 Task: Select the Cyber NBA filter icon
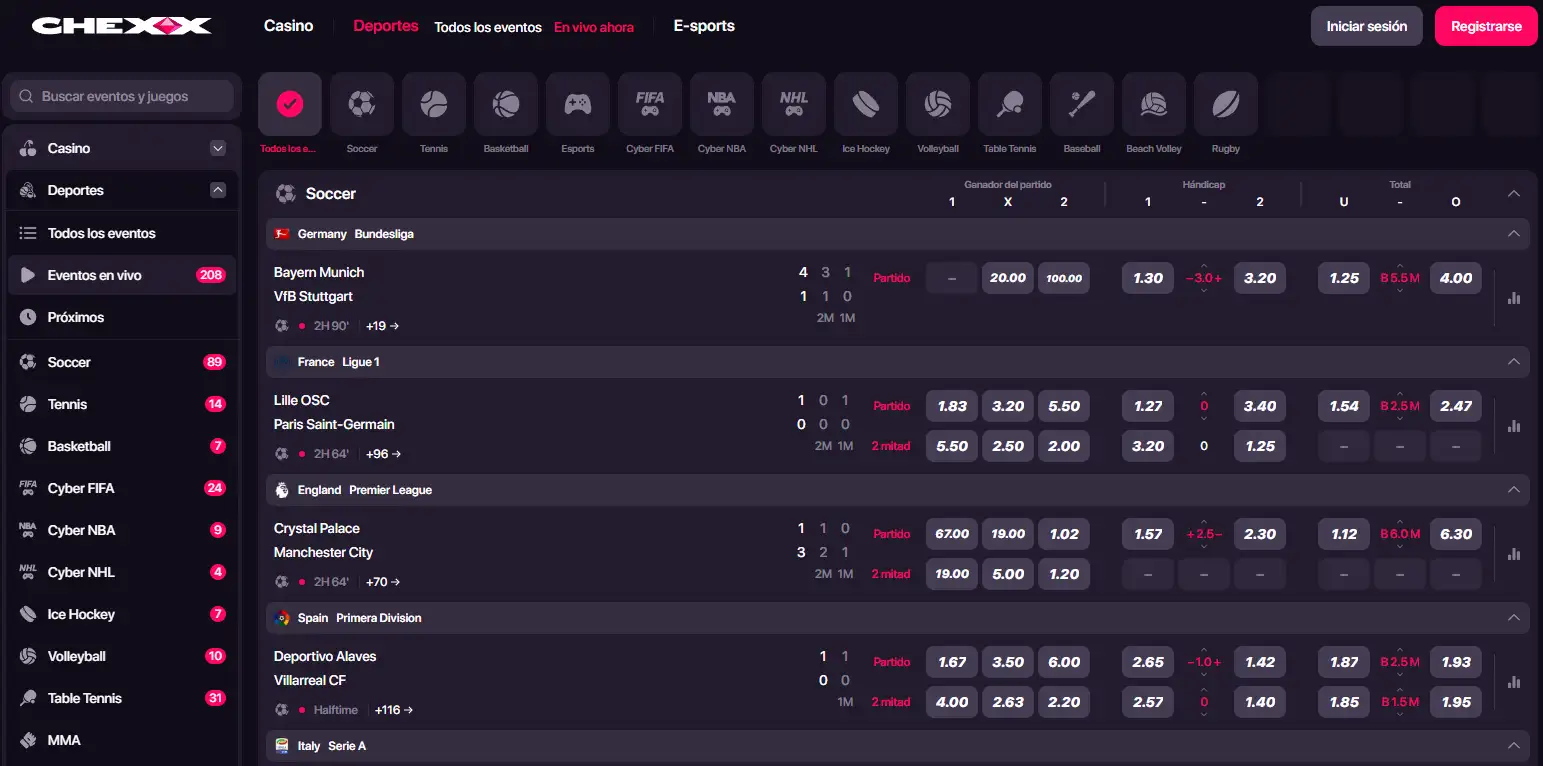(x=722, y=104)
